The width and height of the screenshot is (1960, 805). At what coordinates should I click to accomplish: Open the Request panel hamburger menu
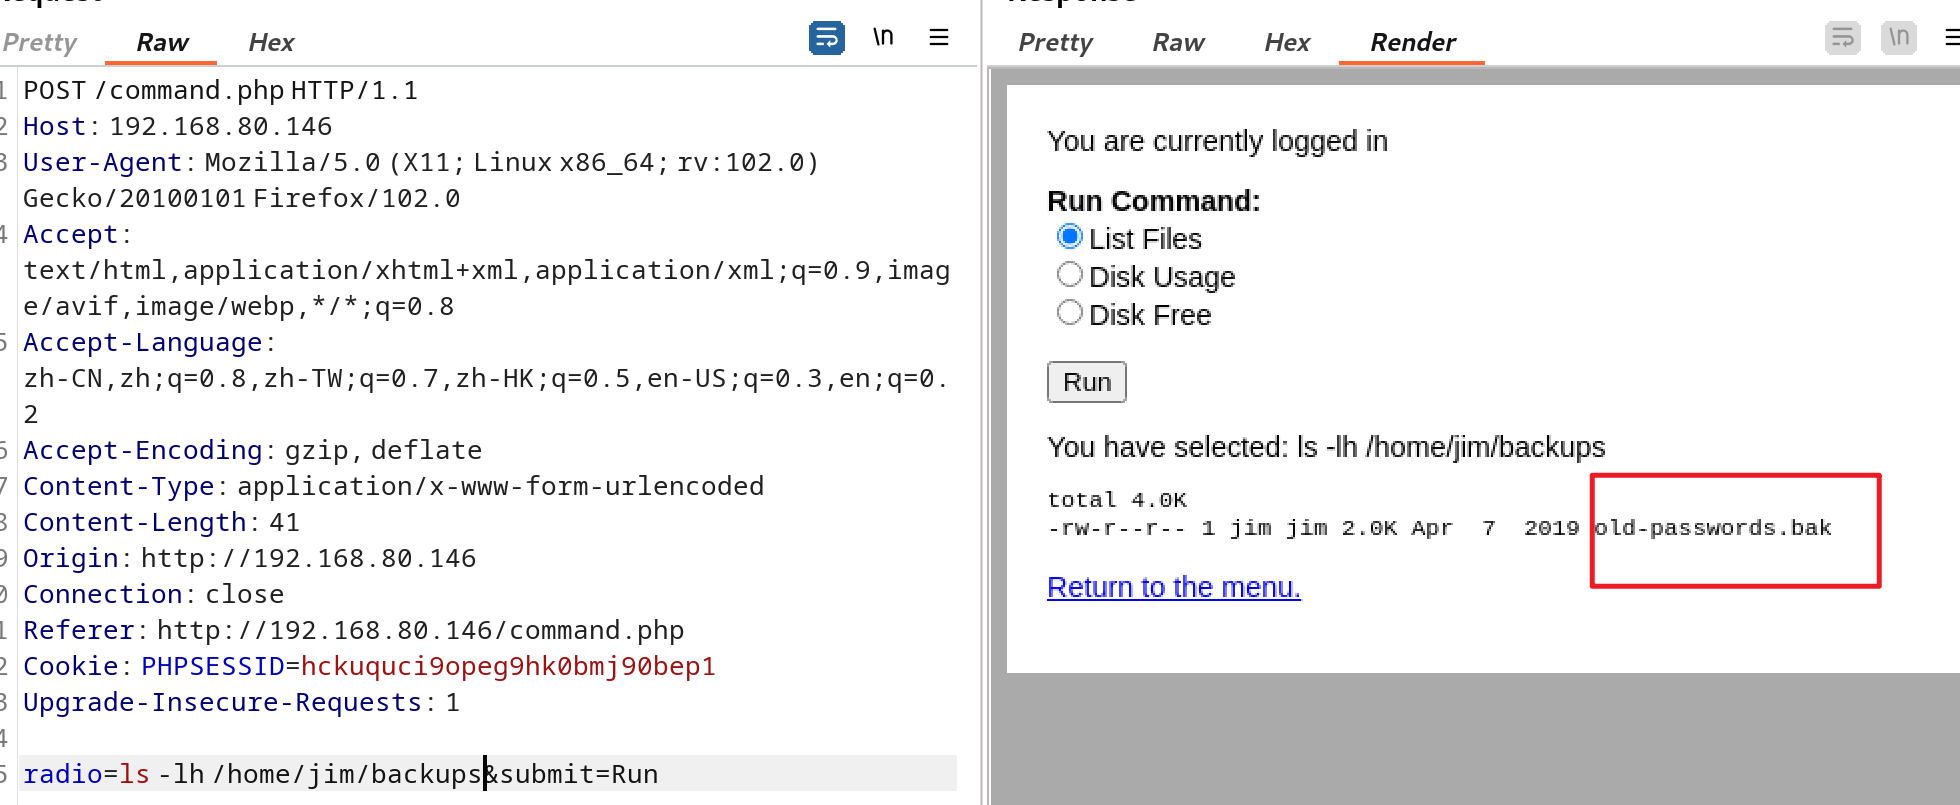[939, 37]
